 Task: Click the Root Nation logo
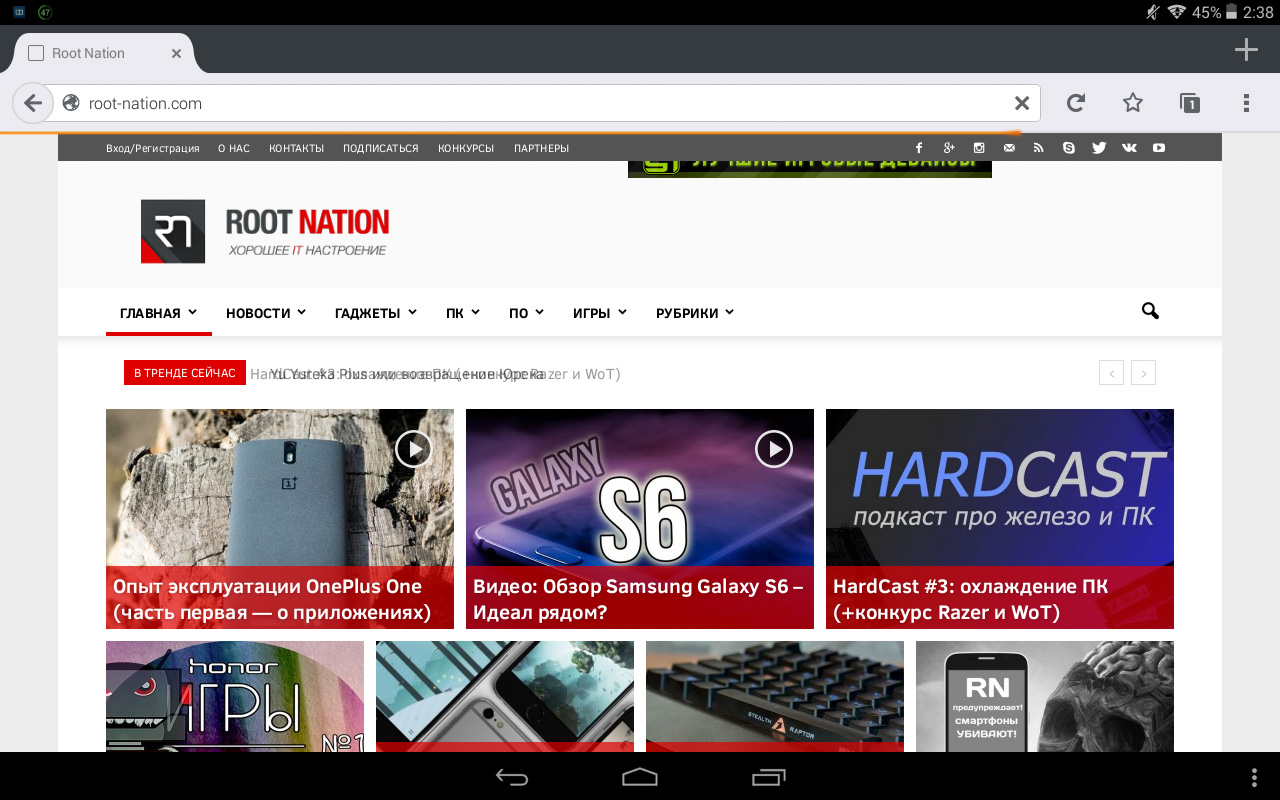(x=265, y=231)
